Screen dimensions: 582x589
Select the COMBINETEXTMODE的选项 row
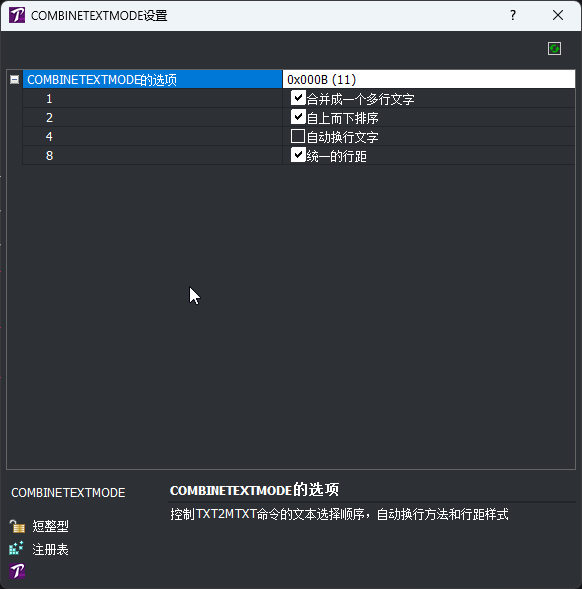point(153,79)
